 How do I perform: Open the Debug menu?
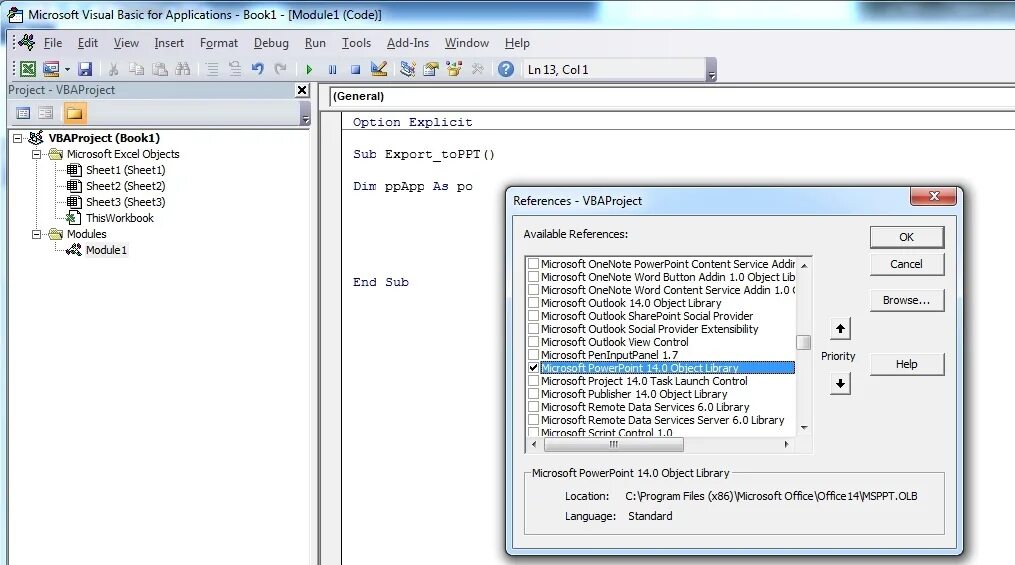click(x=271, y=43)
